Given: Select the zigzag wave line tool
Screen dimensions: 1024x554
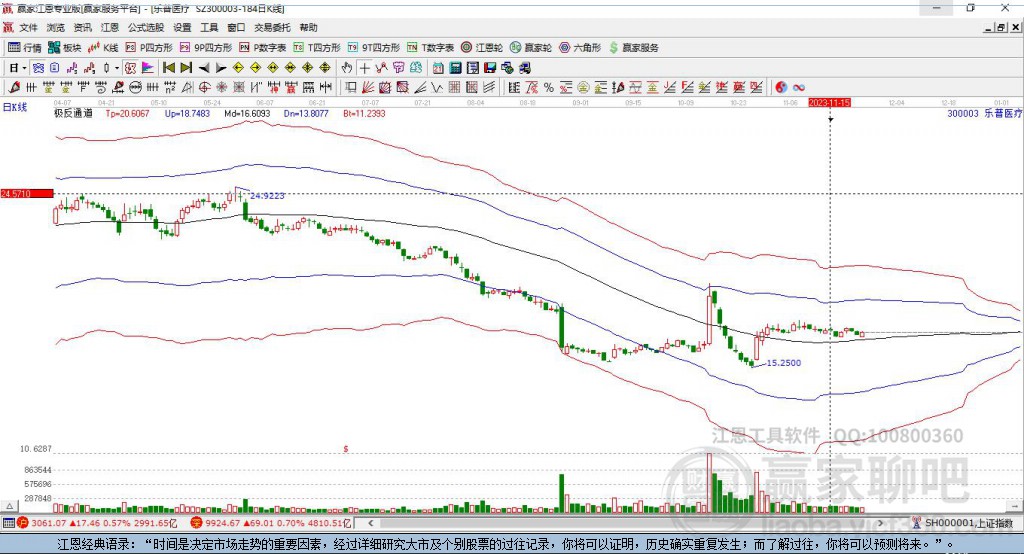Looking at the screenshot, I should 437,88.
